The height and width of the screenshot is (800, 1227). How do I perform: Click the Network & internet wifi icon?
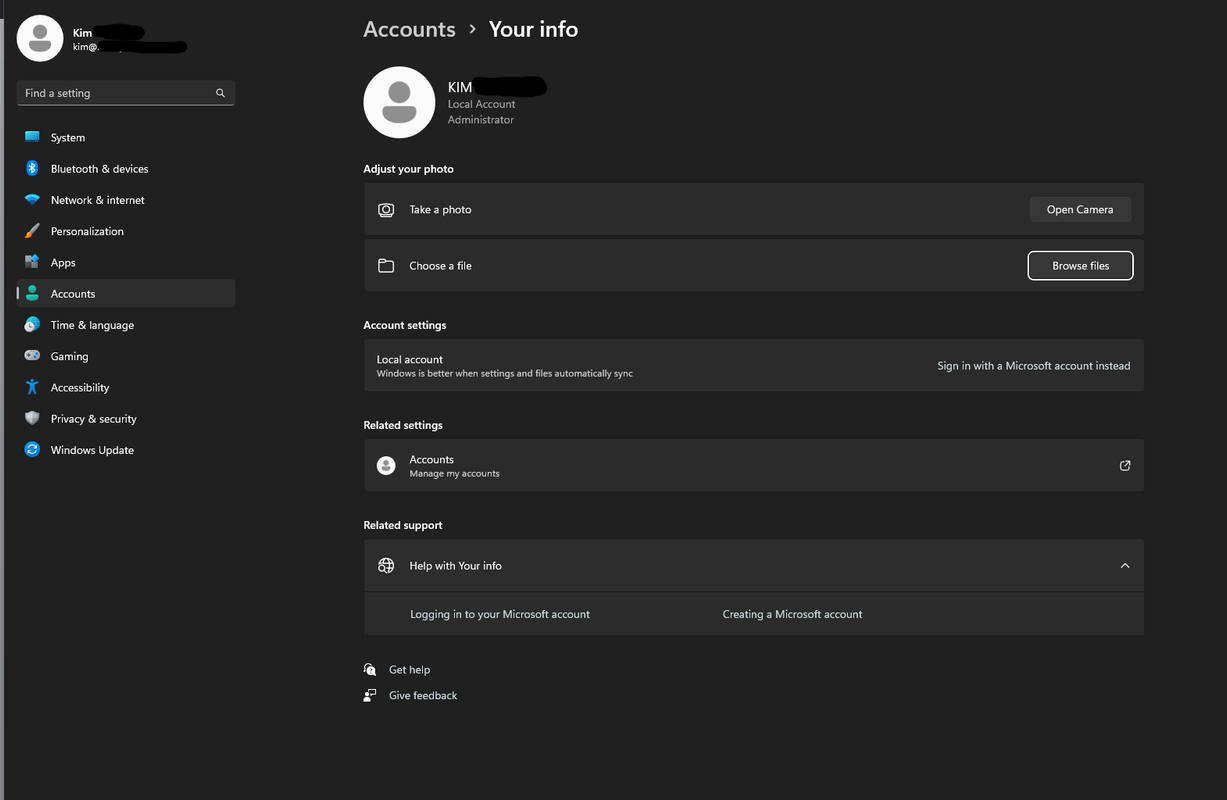[x=32, y=200]
